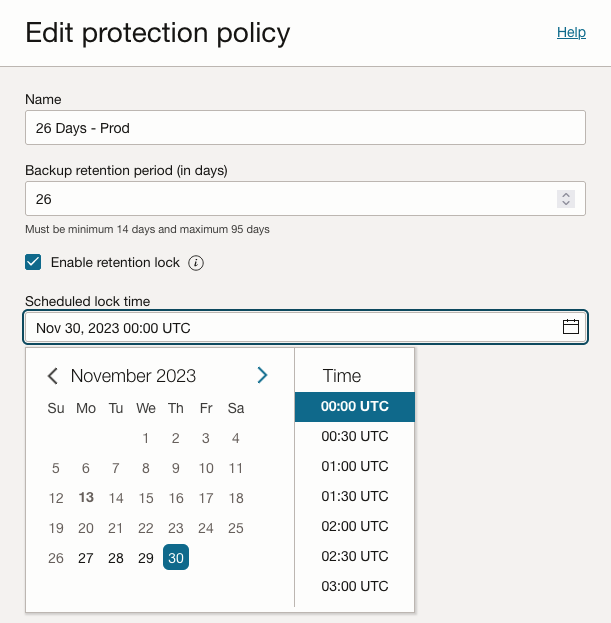Select November 27 in calendar

[x=86, y=558]
